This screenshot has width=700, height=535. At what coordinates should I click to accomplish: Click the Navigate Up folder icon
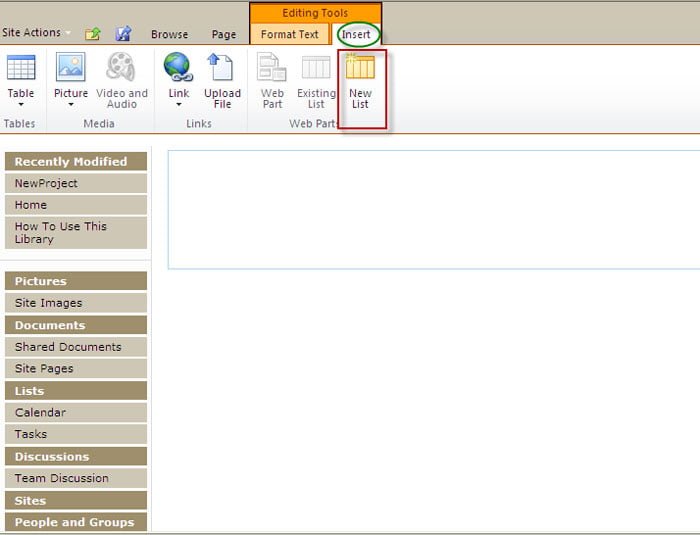pos(93,34)
